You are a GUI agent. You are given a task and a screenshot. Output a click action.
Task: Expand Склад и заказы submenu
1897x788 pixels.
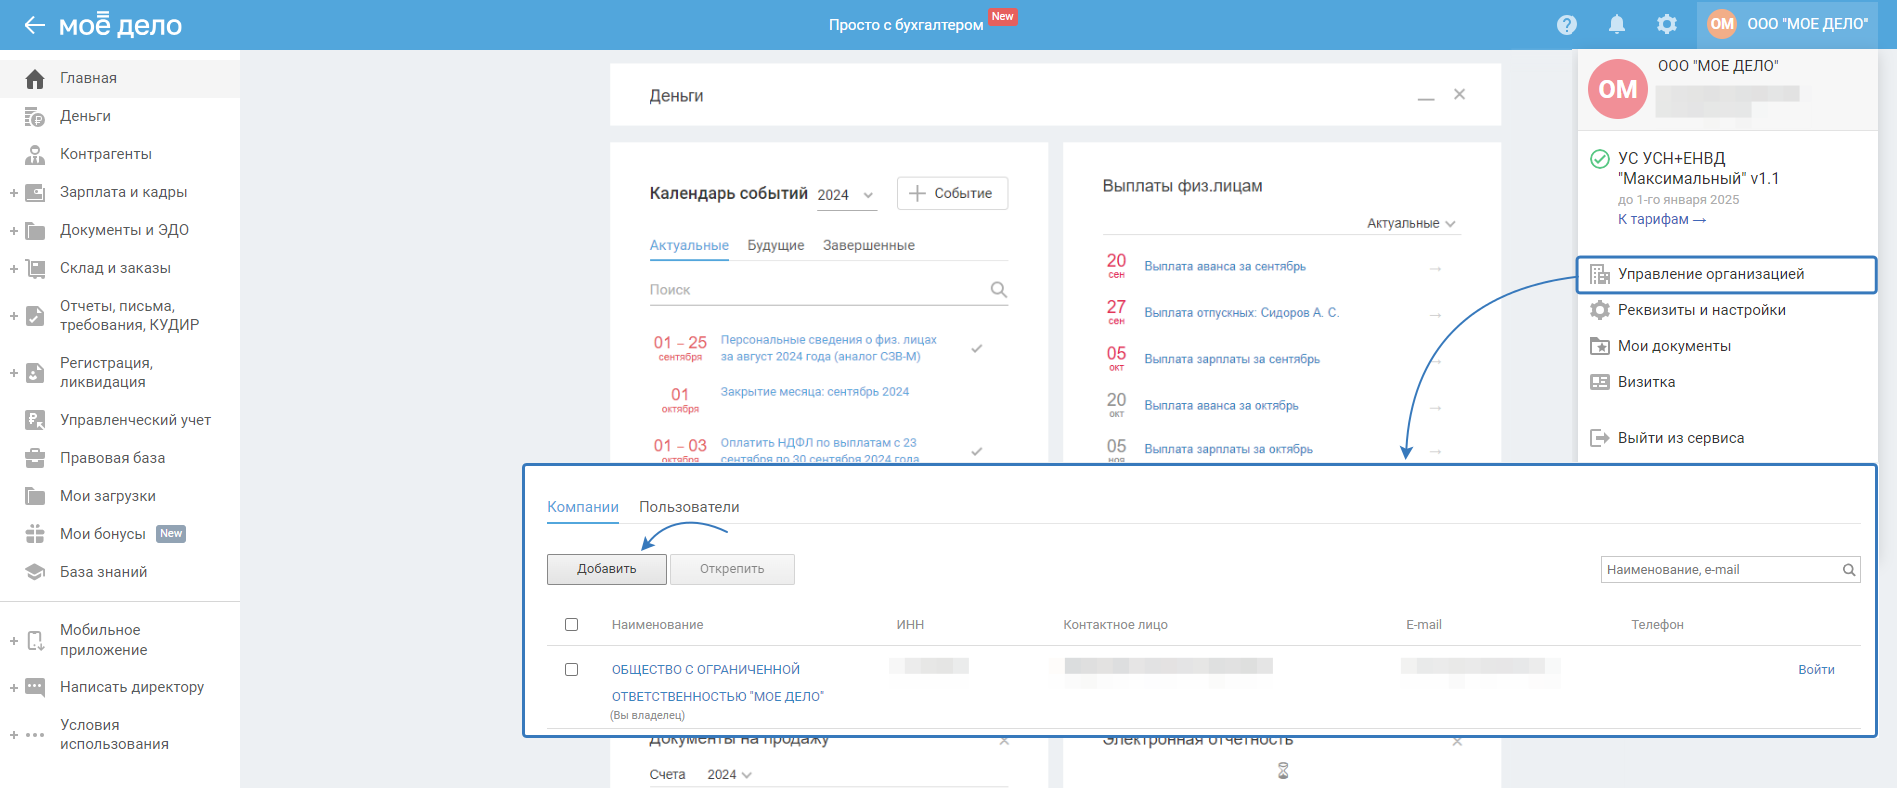click(x=14, y=269)
